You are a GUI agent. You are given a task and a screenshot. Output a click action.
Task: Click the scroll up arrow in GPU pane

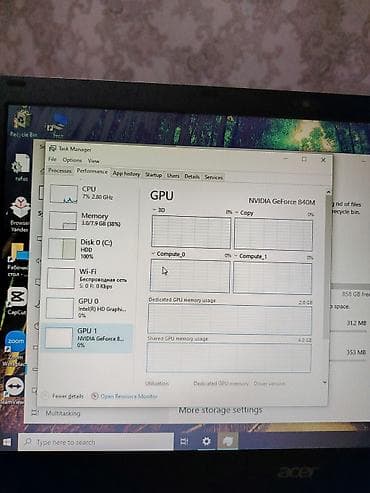point(328,192)
